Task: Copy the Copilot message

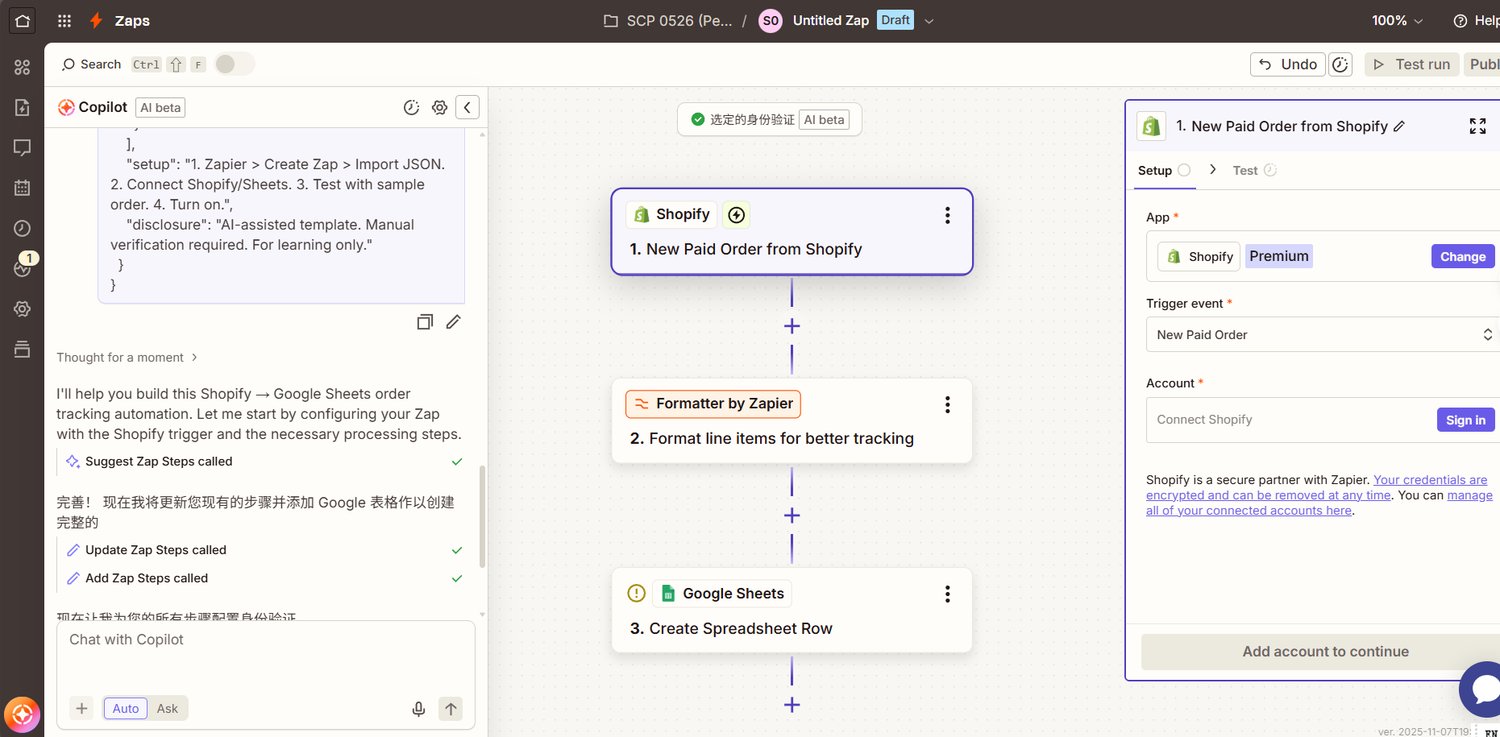Action: click(425, 322)
